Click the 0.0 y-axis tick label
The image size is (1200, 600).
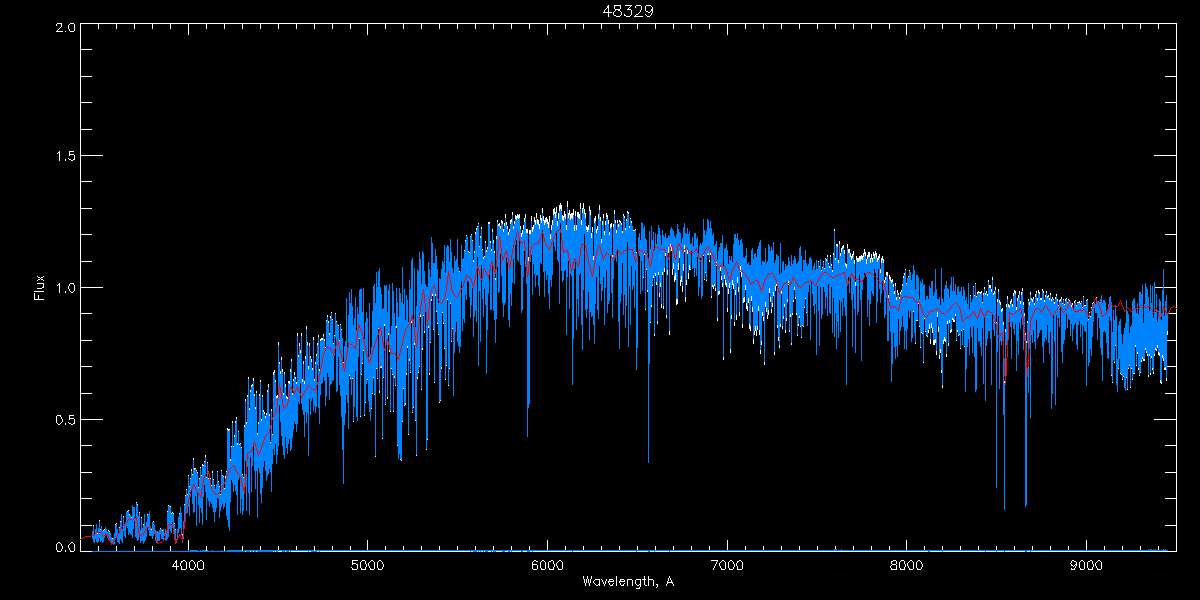pyautogui.click(x=63, y=548)
